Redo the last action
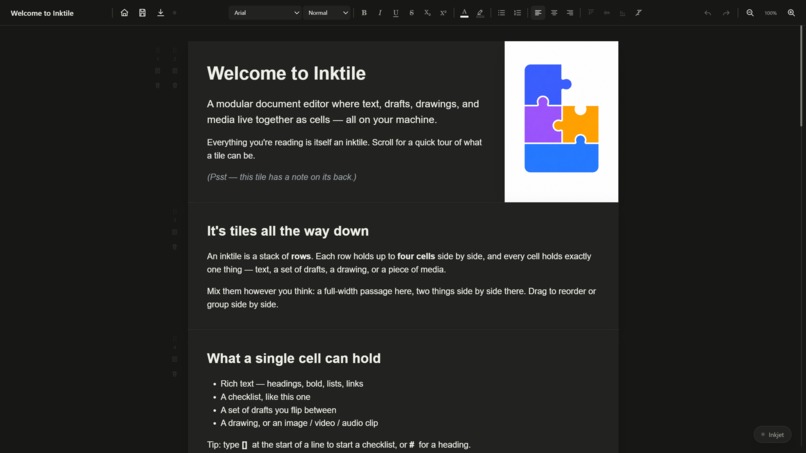The height and width of the screenshot is (453, 806). [x=726, y=13]
